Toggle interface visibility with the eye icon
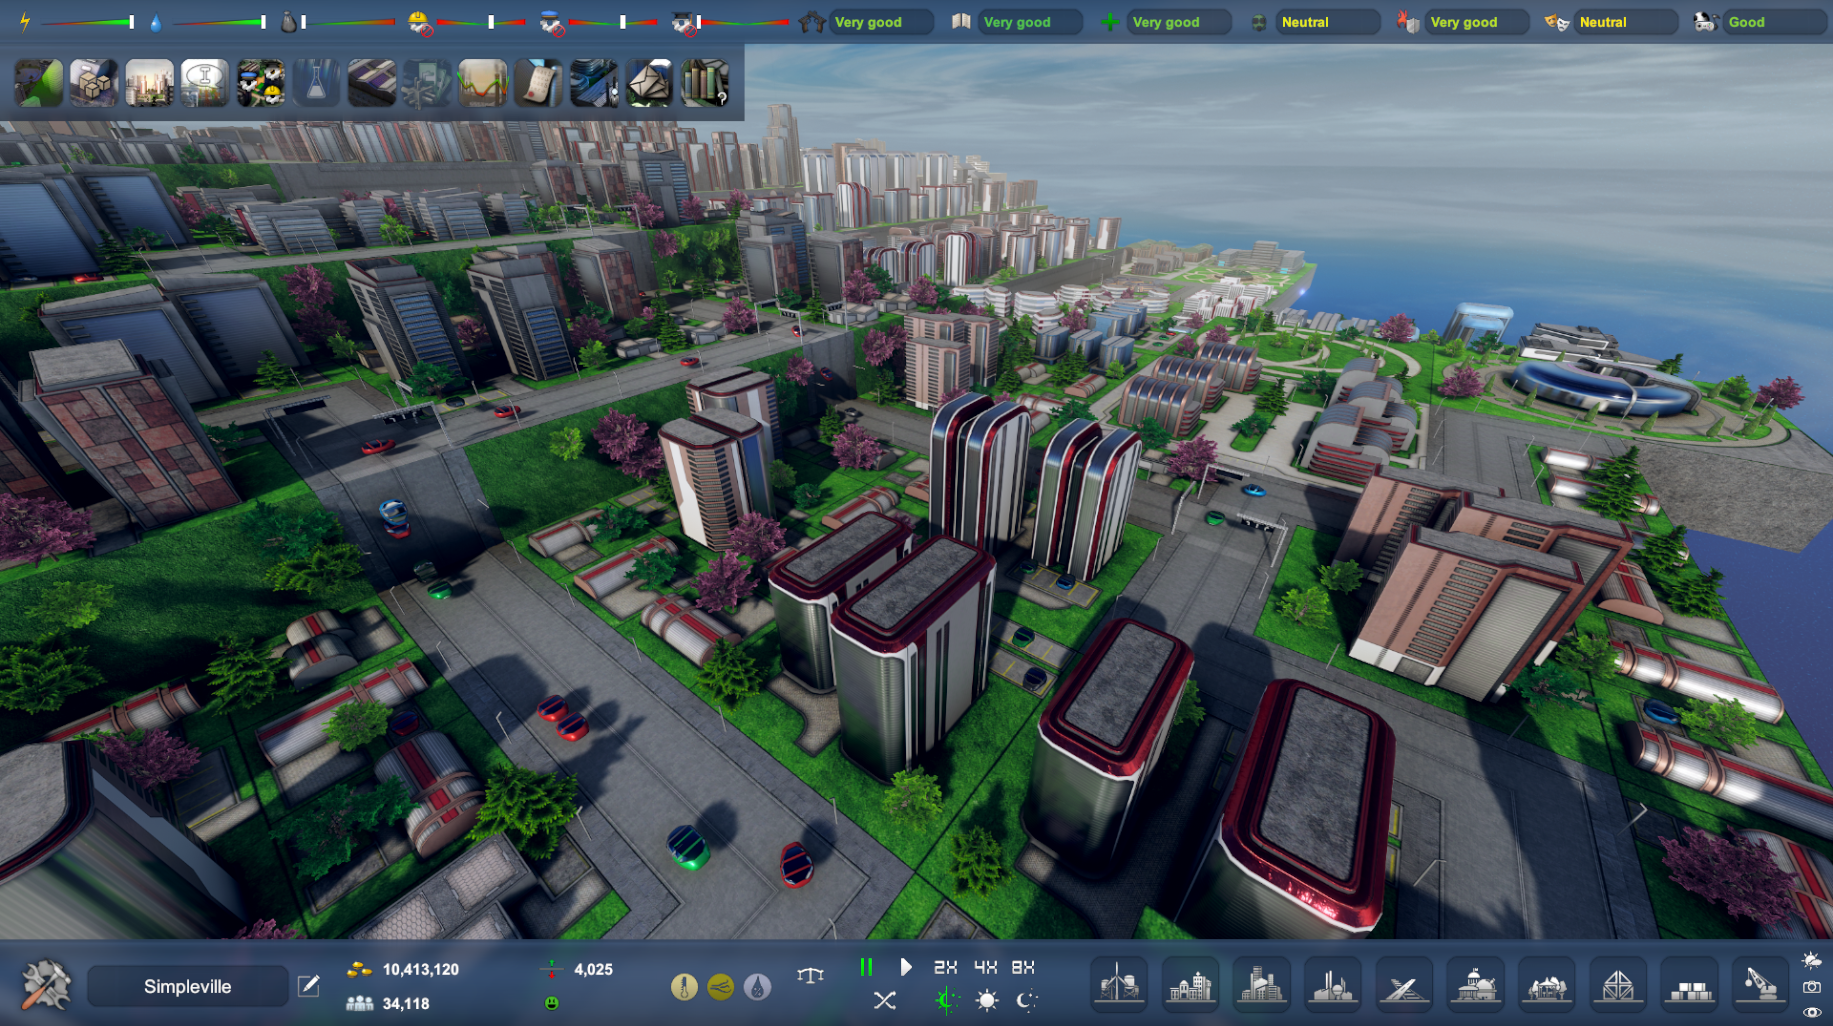Screen dimensions: 1833x1026 click(x=1812, y=1012)
